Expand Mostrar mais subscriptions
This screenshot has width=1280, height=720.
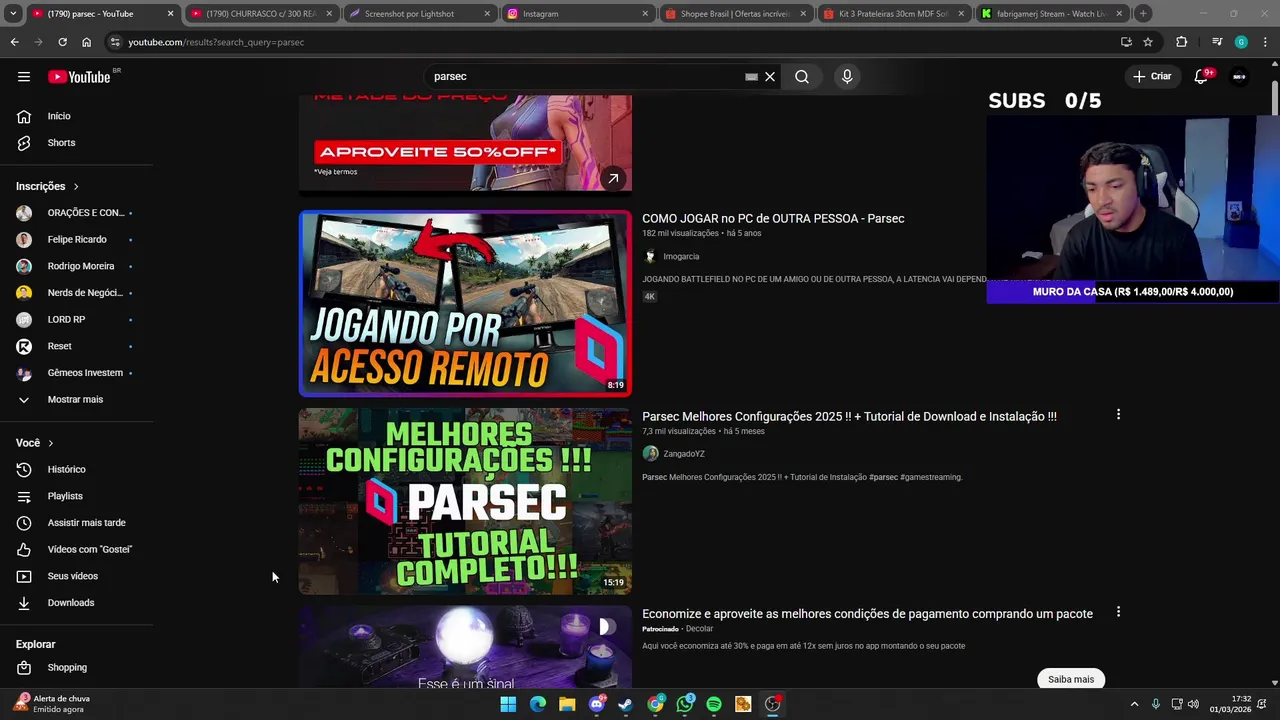pos(76,400)
